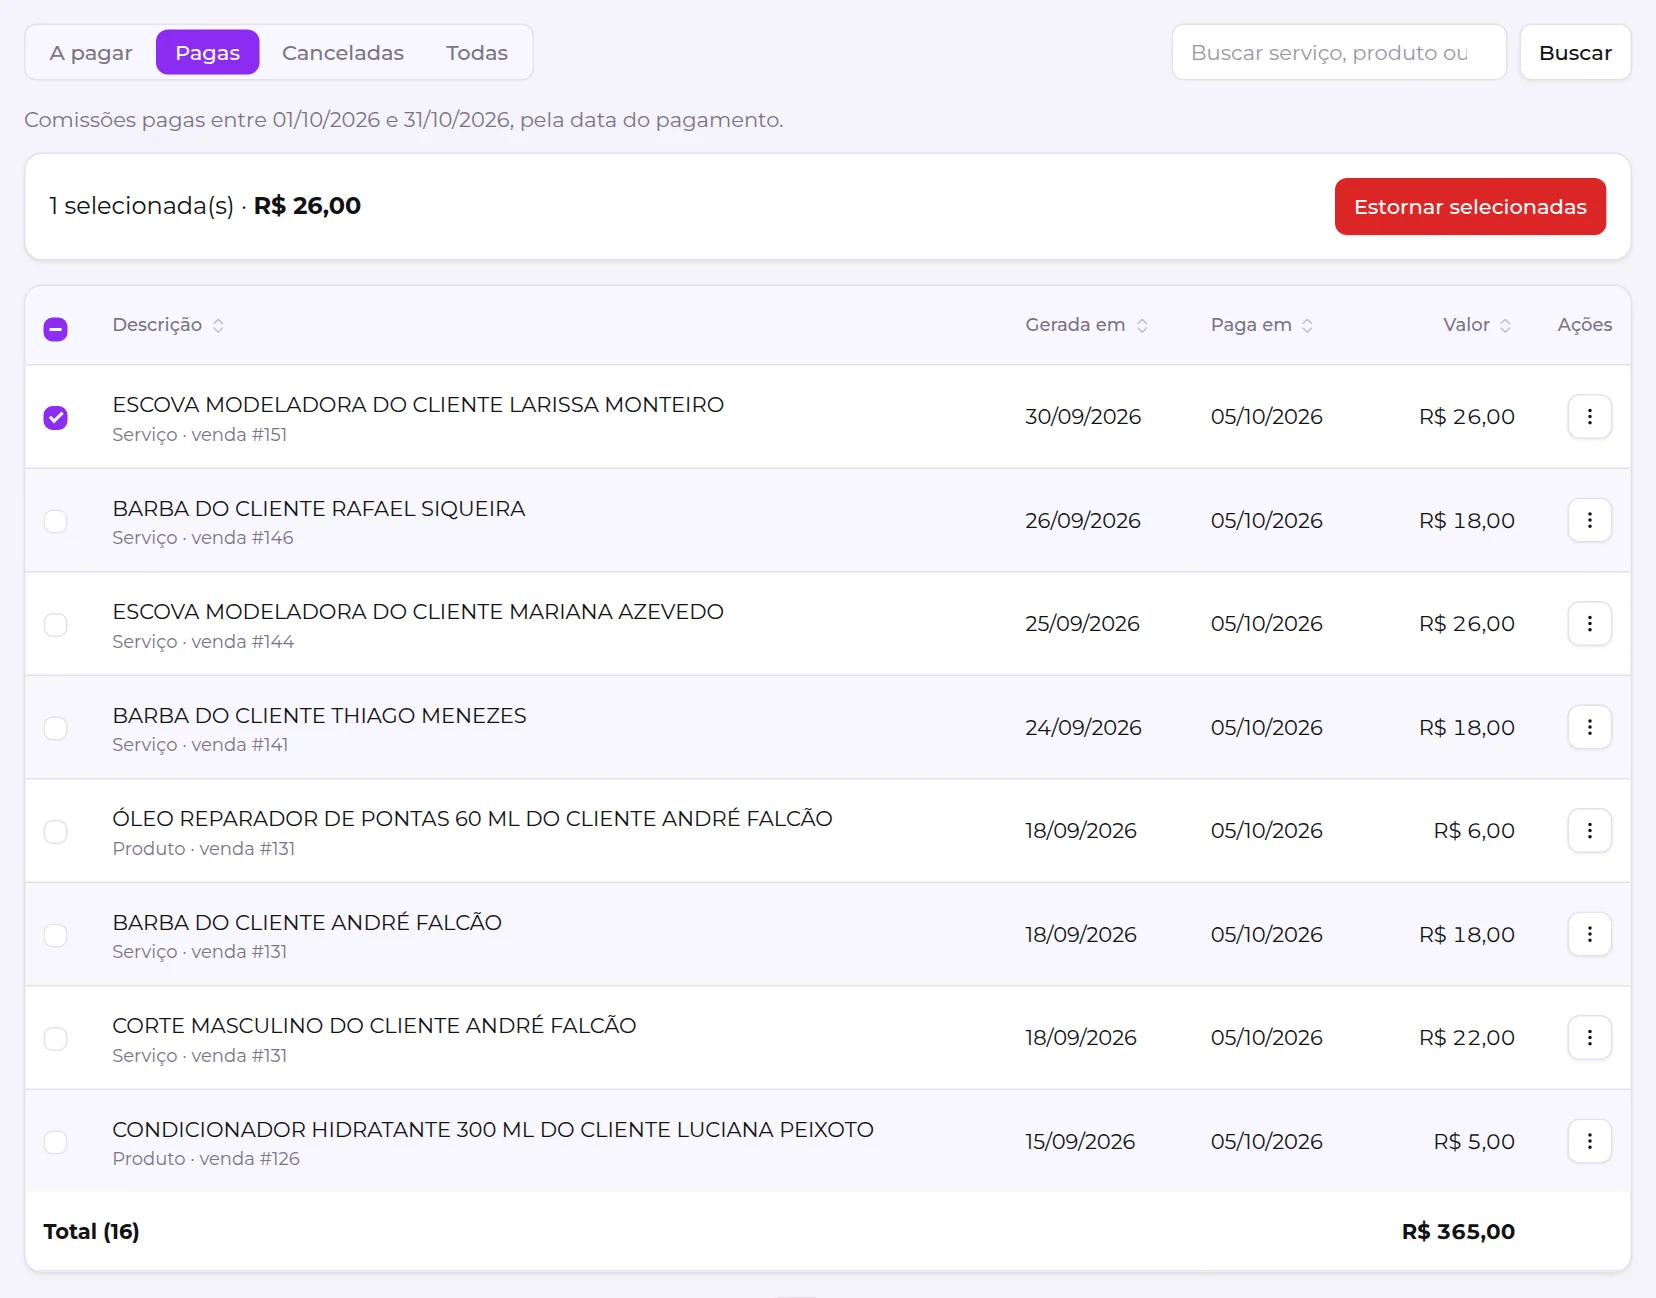
Task: Click the Paga em header label
Action: (1251, 325)
